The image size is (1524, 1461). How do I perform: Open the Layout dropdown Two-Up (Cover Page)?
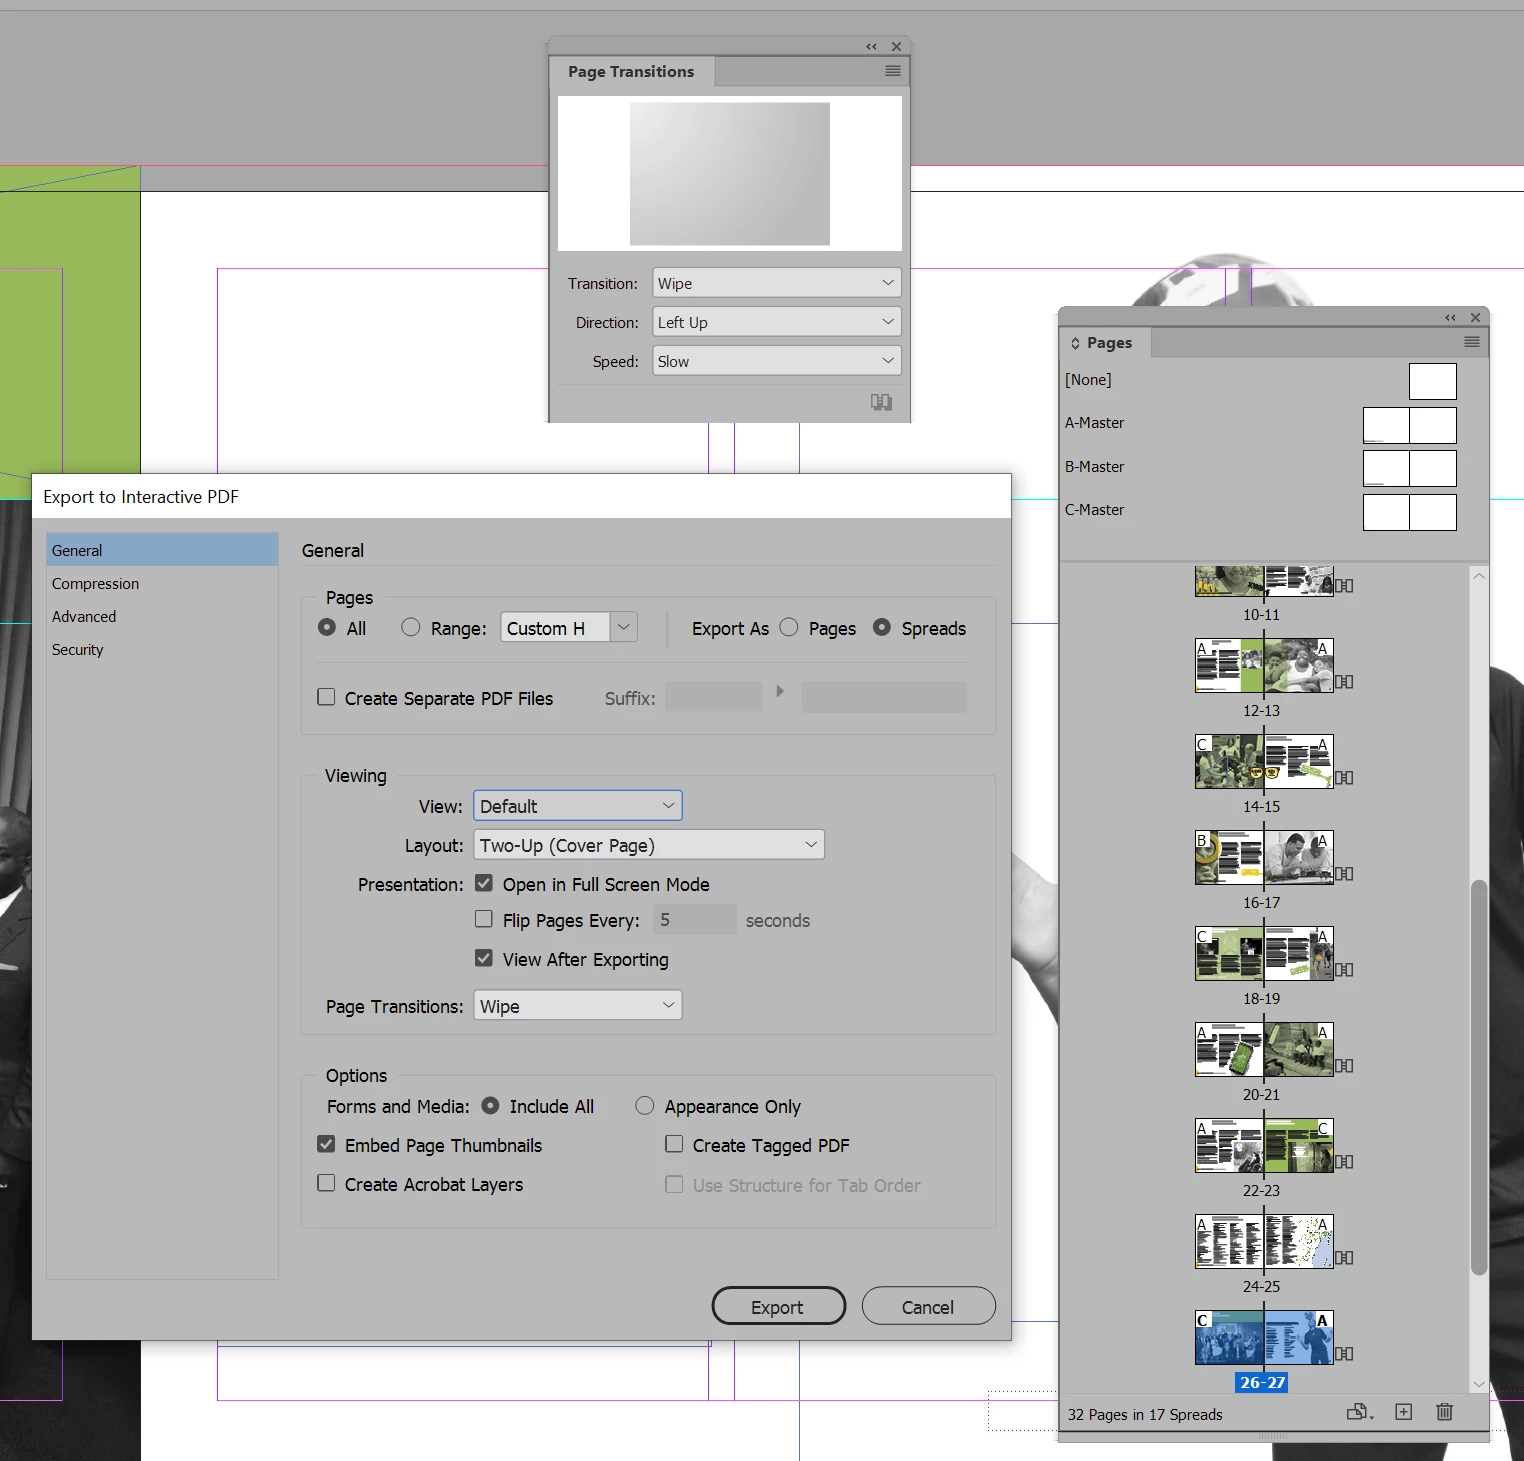tap(649, 845)
